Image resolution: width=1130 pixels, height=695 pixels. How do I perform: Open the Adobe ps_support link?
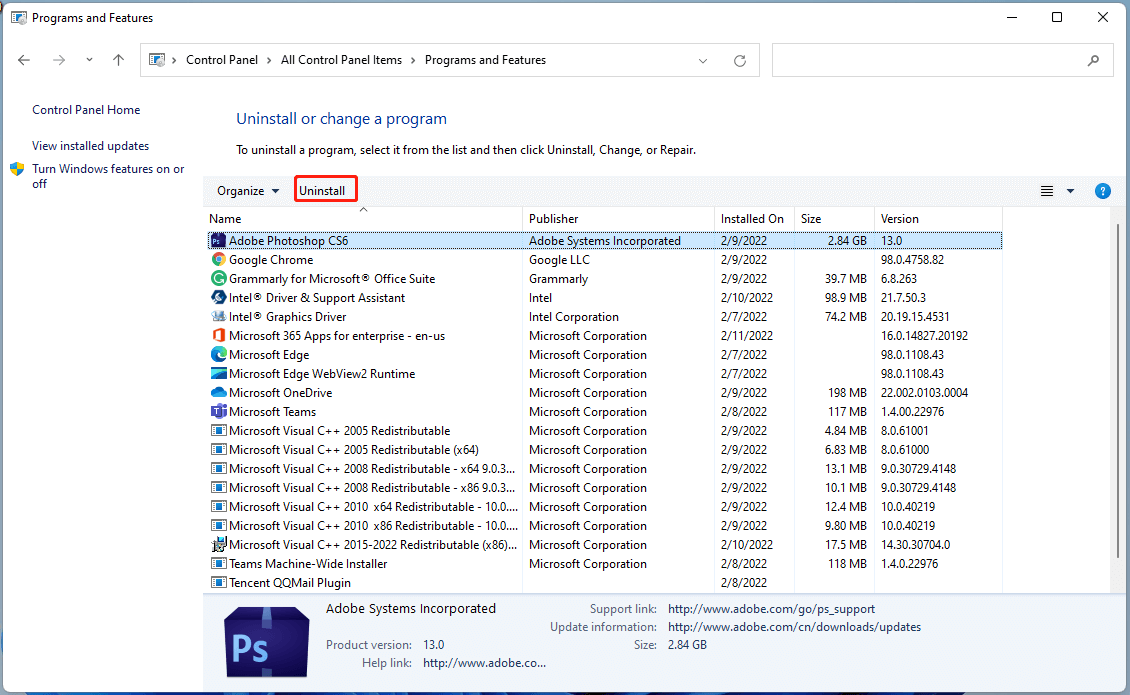pyautogui.click(x=771, y=609)
